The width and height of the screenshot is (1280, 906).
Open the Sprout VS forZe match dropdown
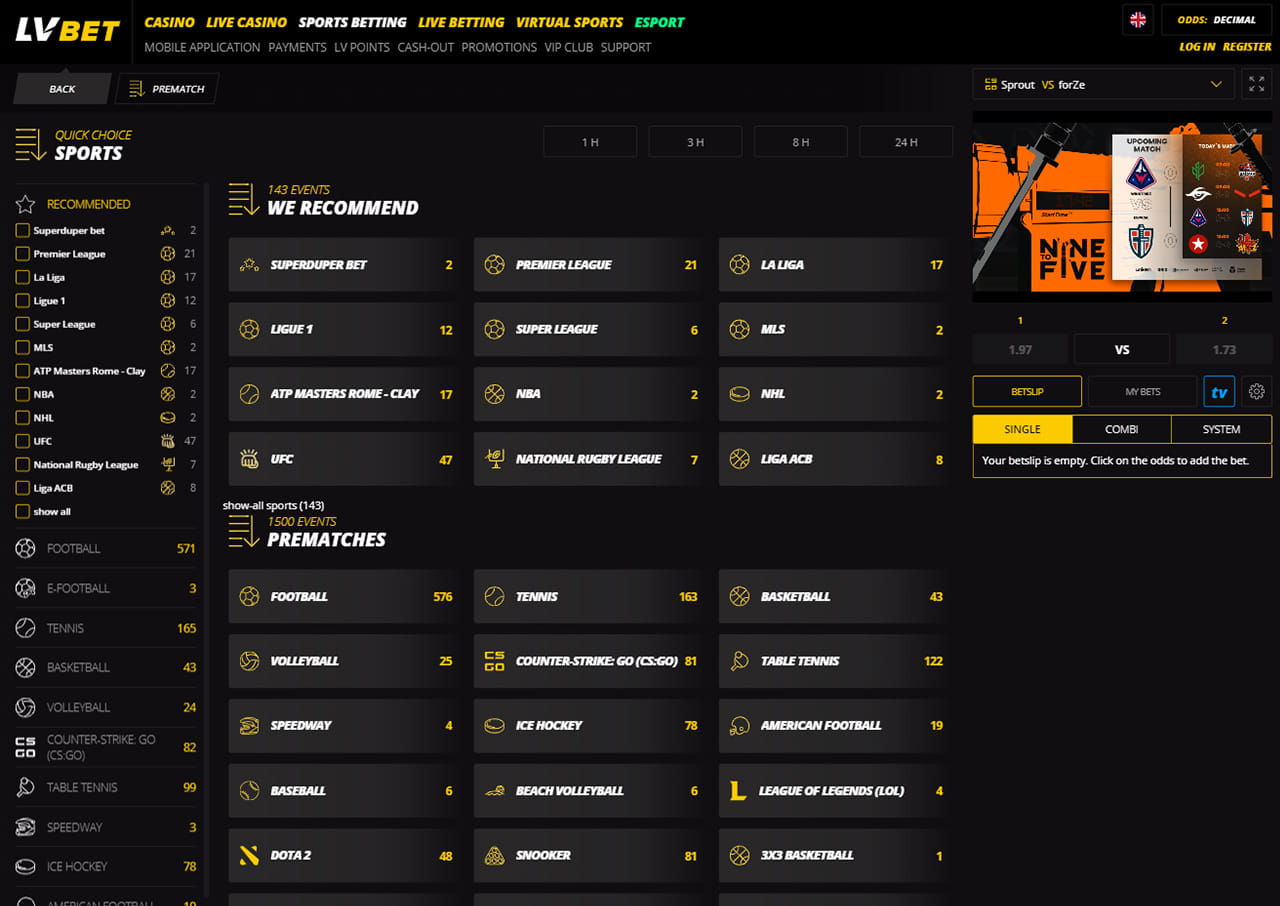tap(1103, 85)
